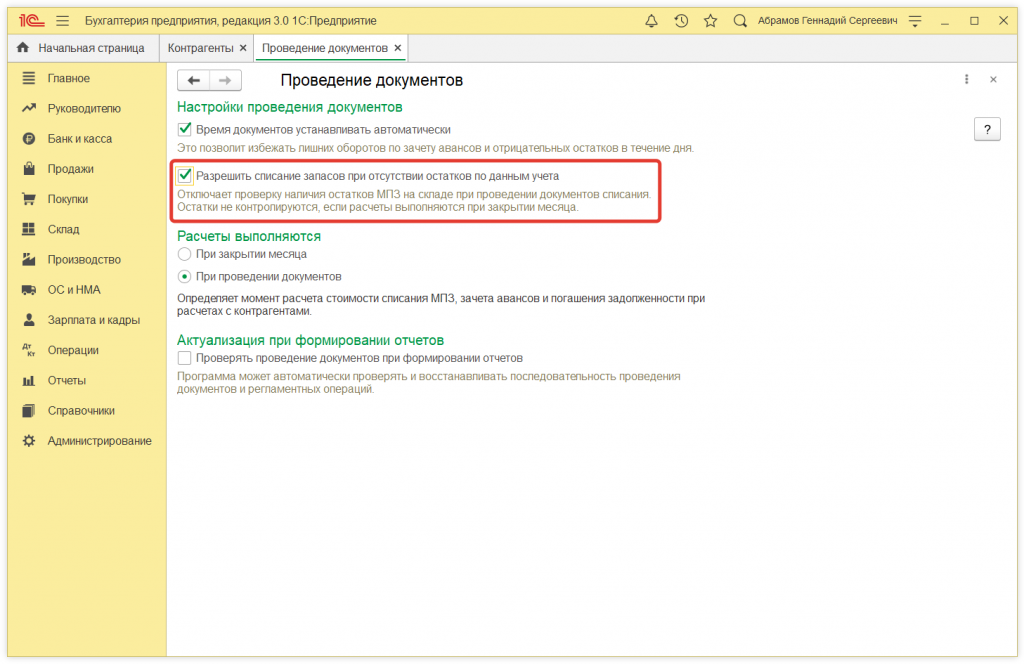
Task: Click the question mark help button
Action: click(x=987, y=129)
